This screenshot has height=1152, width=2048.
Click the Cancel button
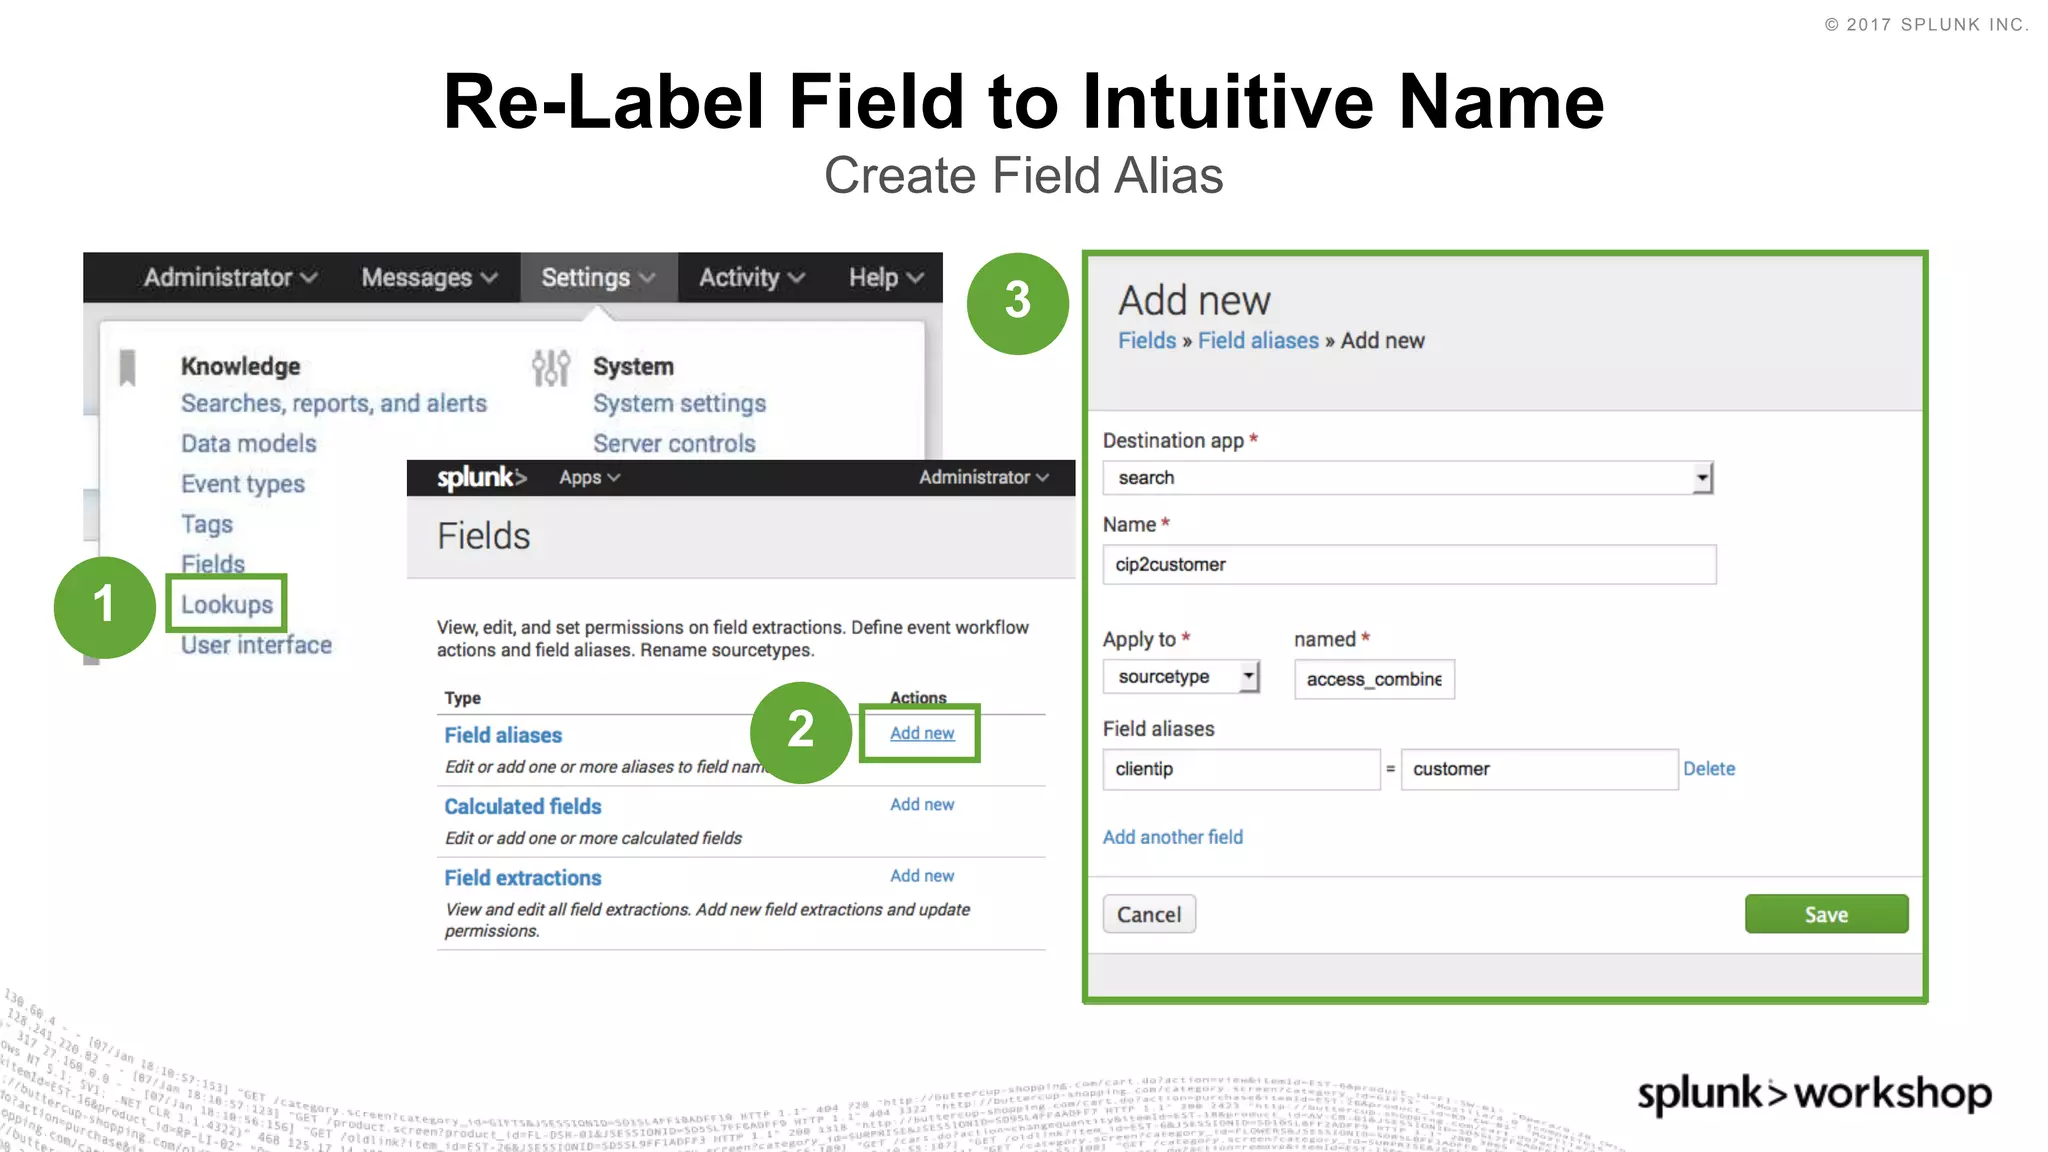tap(1149, 914)
